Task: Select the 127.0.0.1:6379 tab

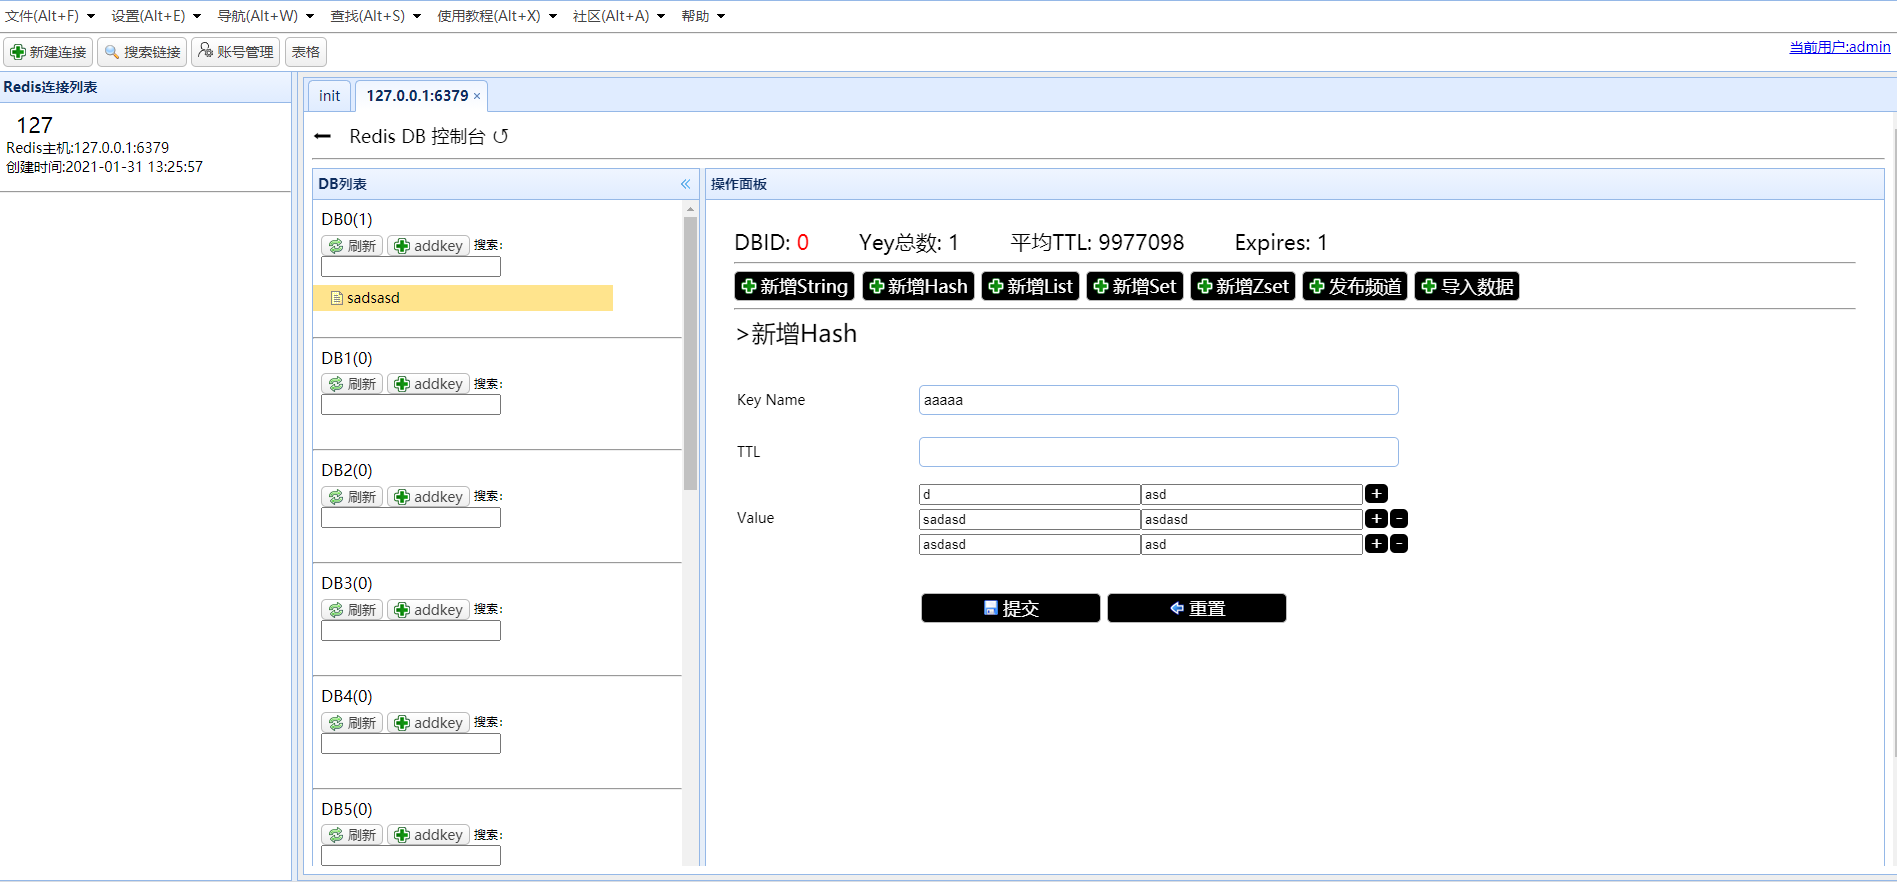Action: click(x=417, y=96)
